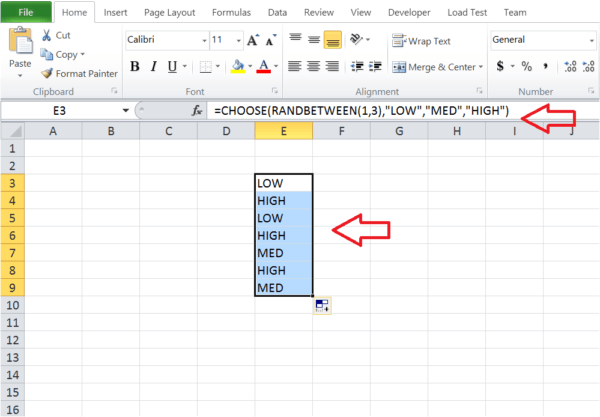Open the Insert Function fx button
The width and height of the screenshot is (600, 417).
click(x=197, y=111)
